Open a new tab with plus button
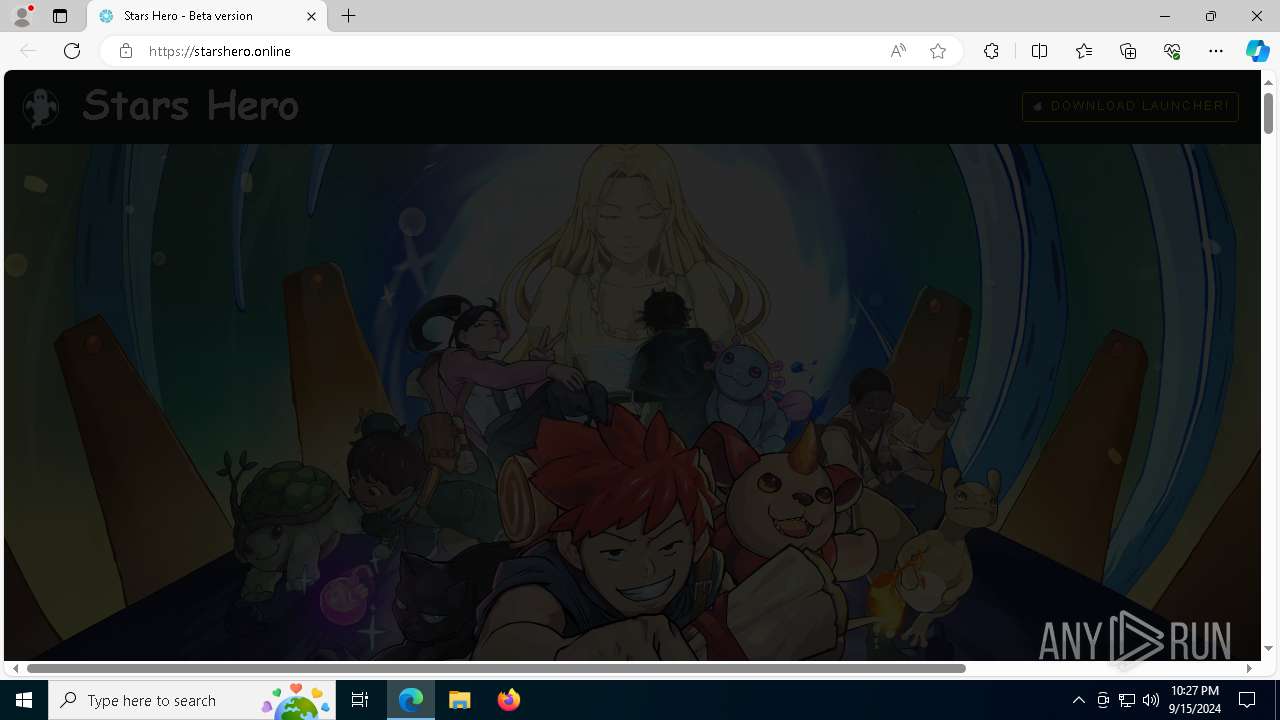This screenshot has width=1280, height=720. [349, 16]
